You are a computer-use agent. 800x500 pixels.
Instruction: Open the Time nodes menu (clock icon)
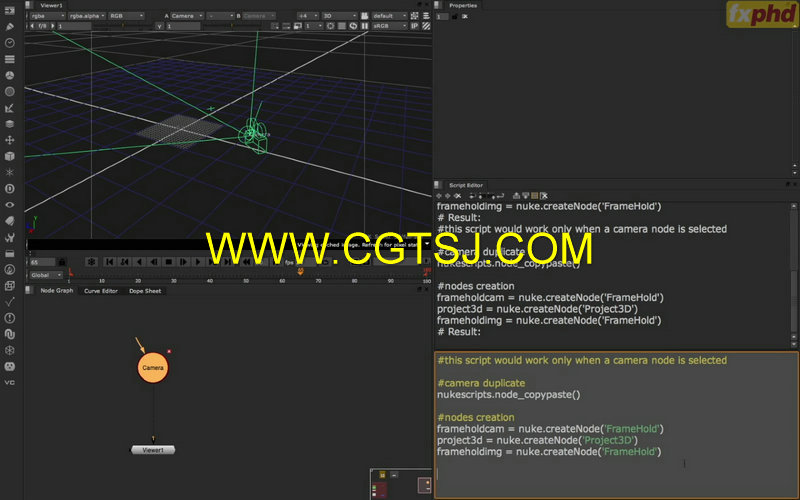pyautogui.click(x=9, y=43)
